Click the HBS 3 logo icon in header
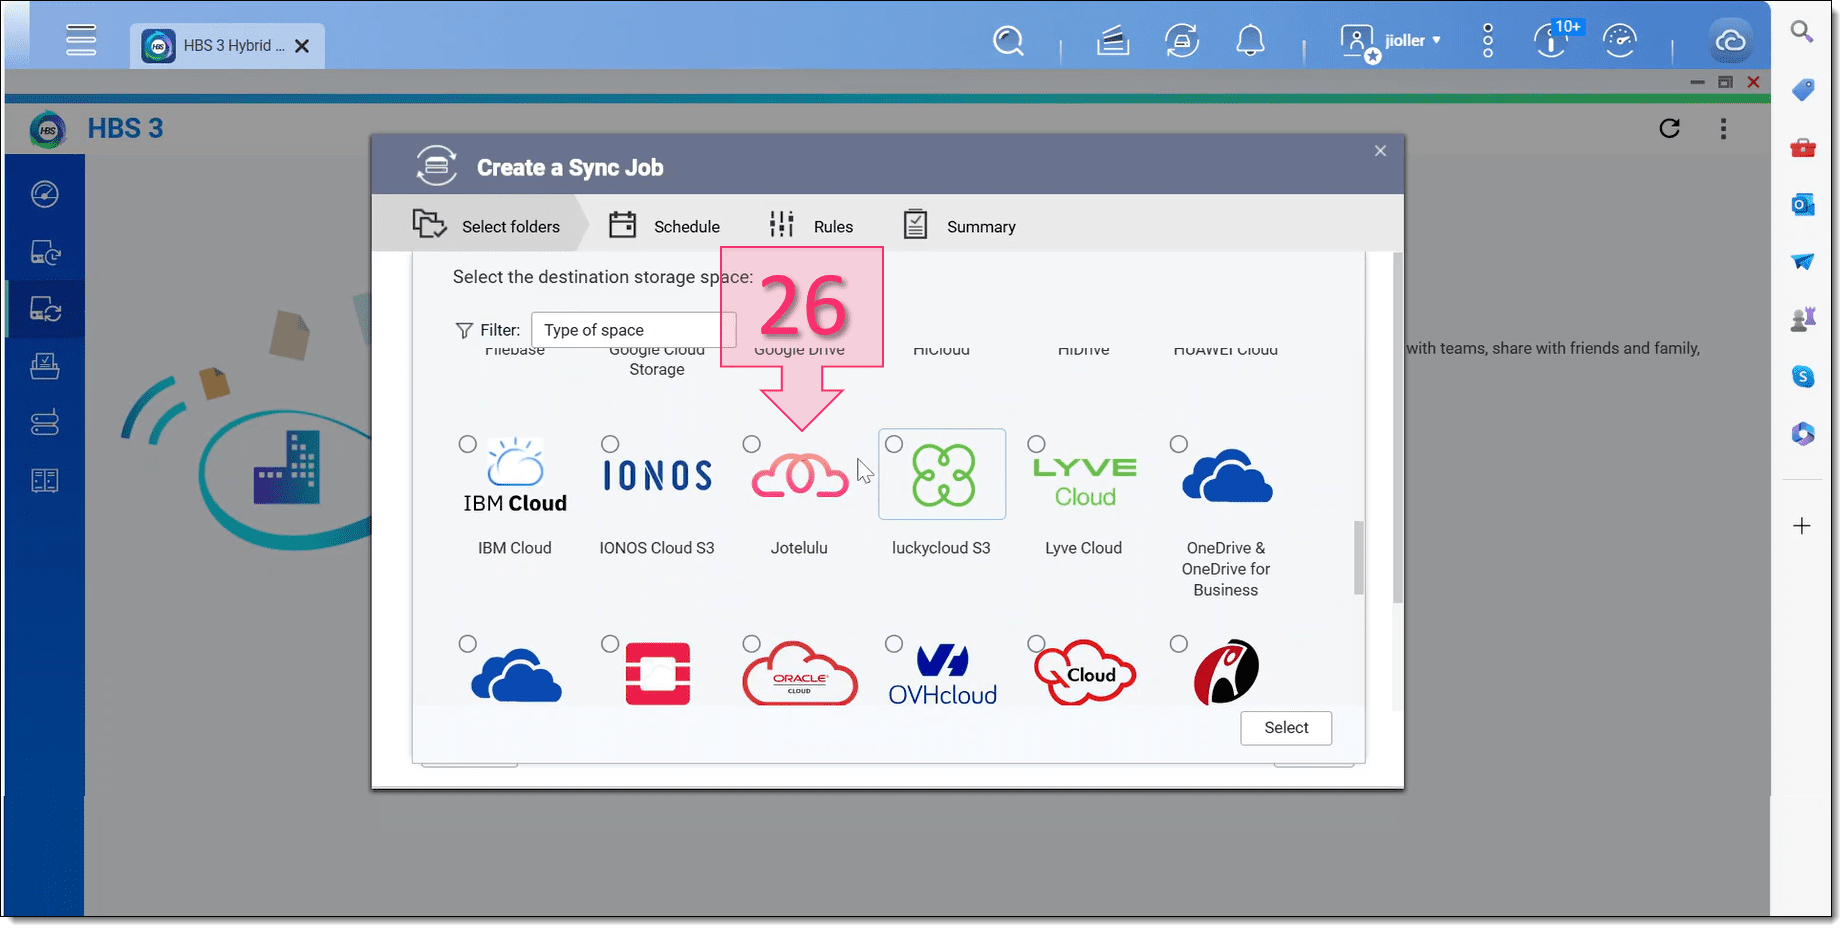1847x932 pixels. coord(47,130)
